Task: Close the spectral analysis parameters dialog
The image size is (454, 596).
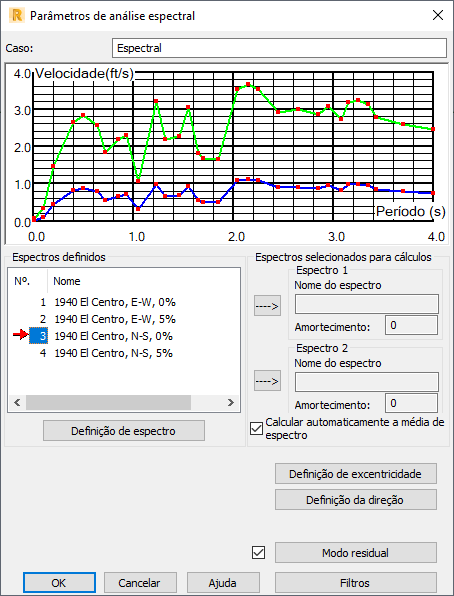Action: (438, 15)
